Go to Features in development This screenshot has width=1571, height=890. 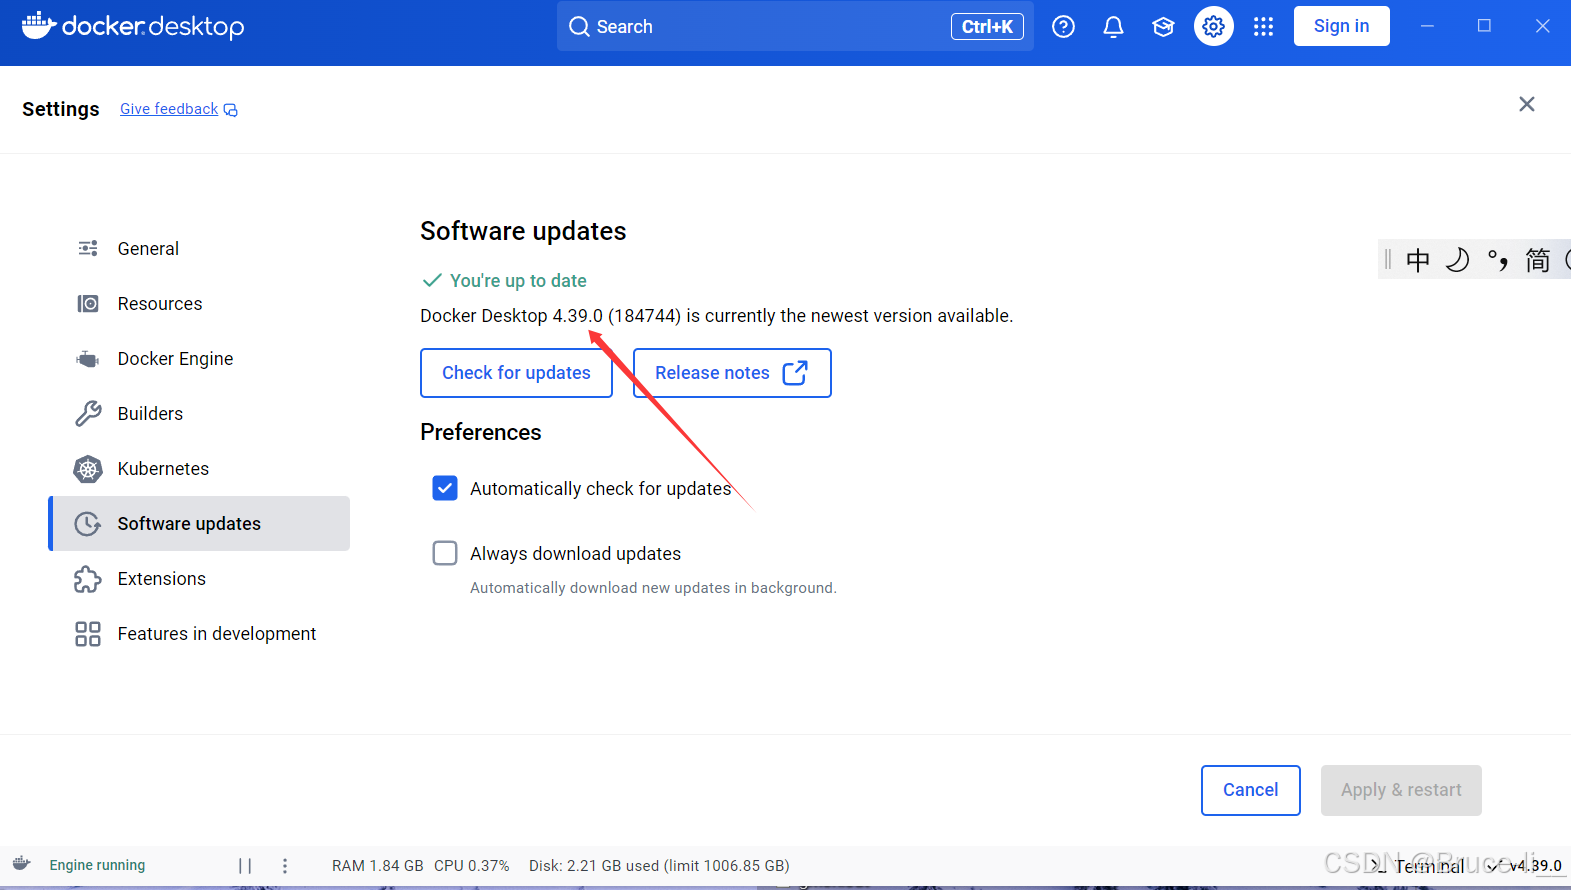pyautogui.click(x=199, y=633)
